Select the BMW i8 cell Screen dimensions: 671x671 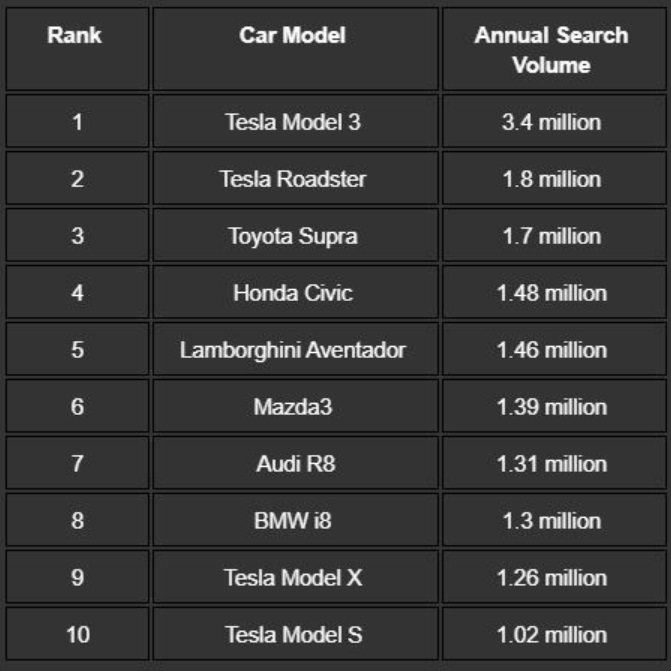click(293, 521)
